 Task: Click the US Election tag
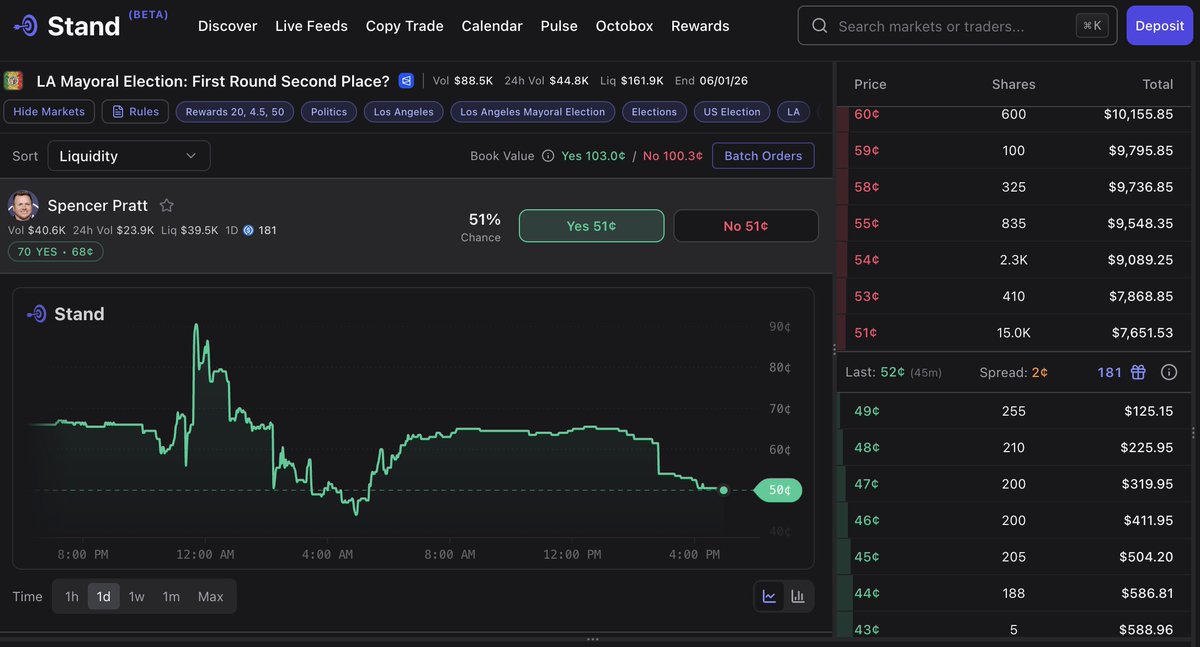point(733,112)
